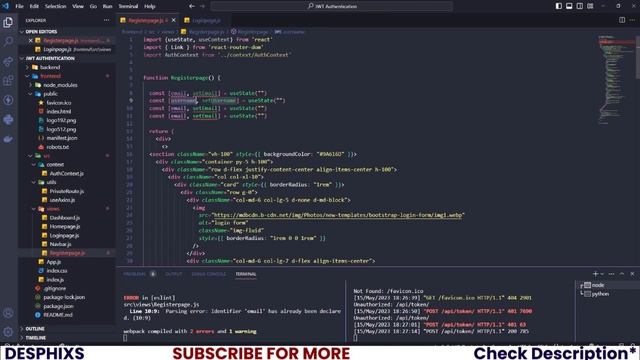Click the editor minimap code overview
Screen dimensions: 640x360
615,80
